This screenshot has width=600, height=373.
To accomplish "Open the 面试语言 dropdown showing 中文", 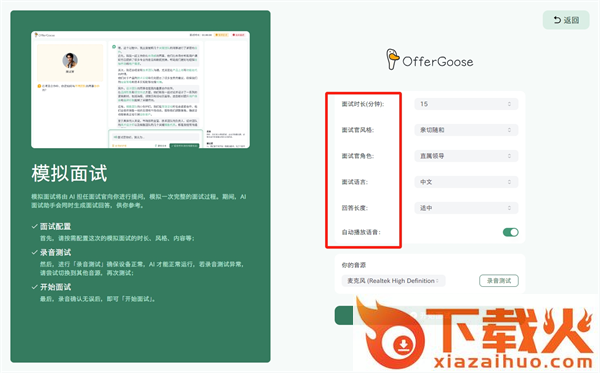I will click(466, 182).
